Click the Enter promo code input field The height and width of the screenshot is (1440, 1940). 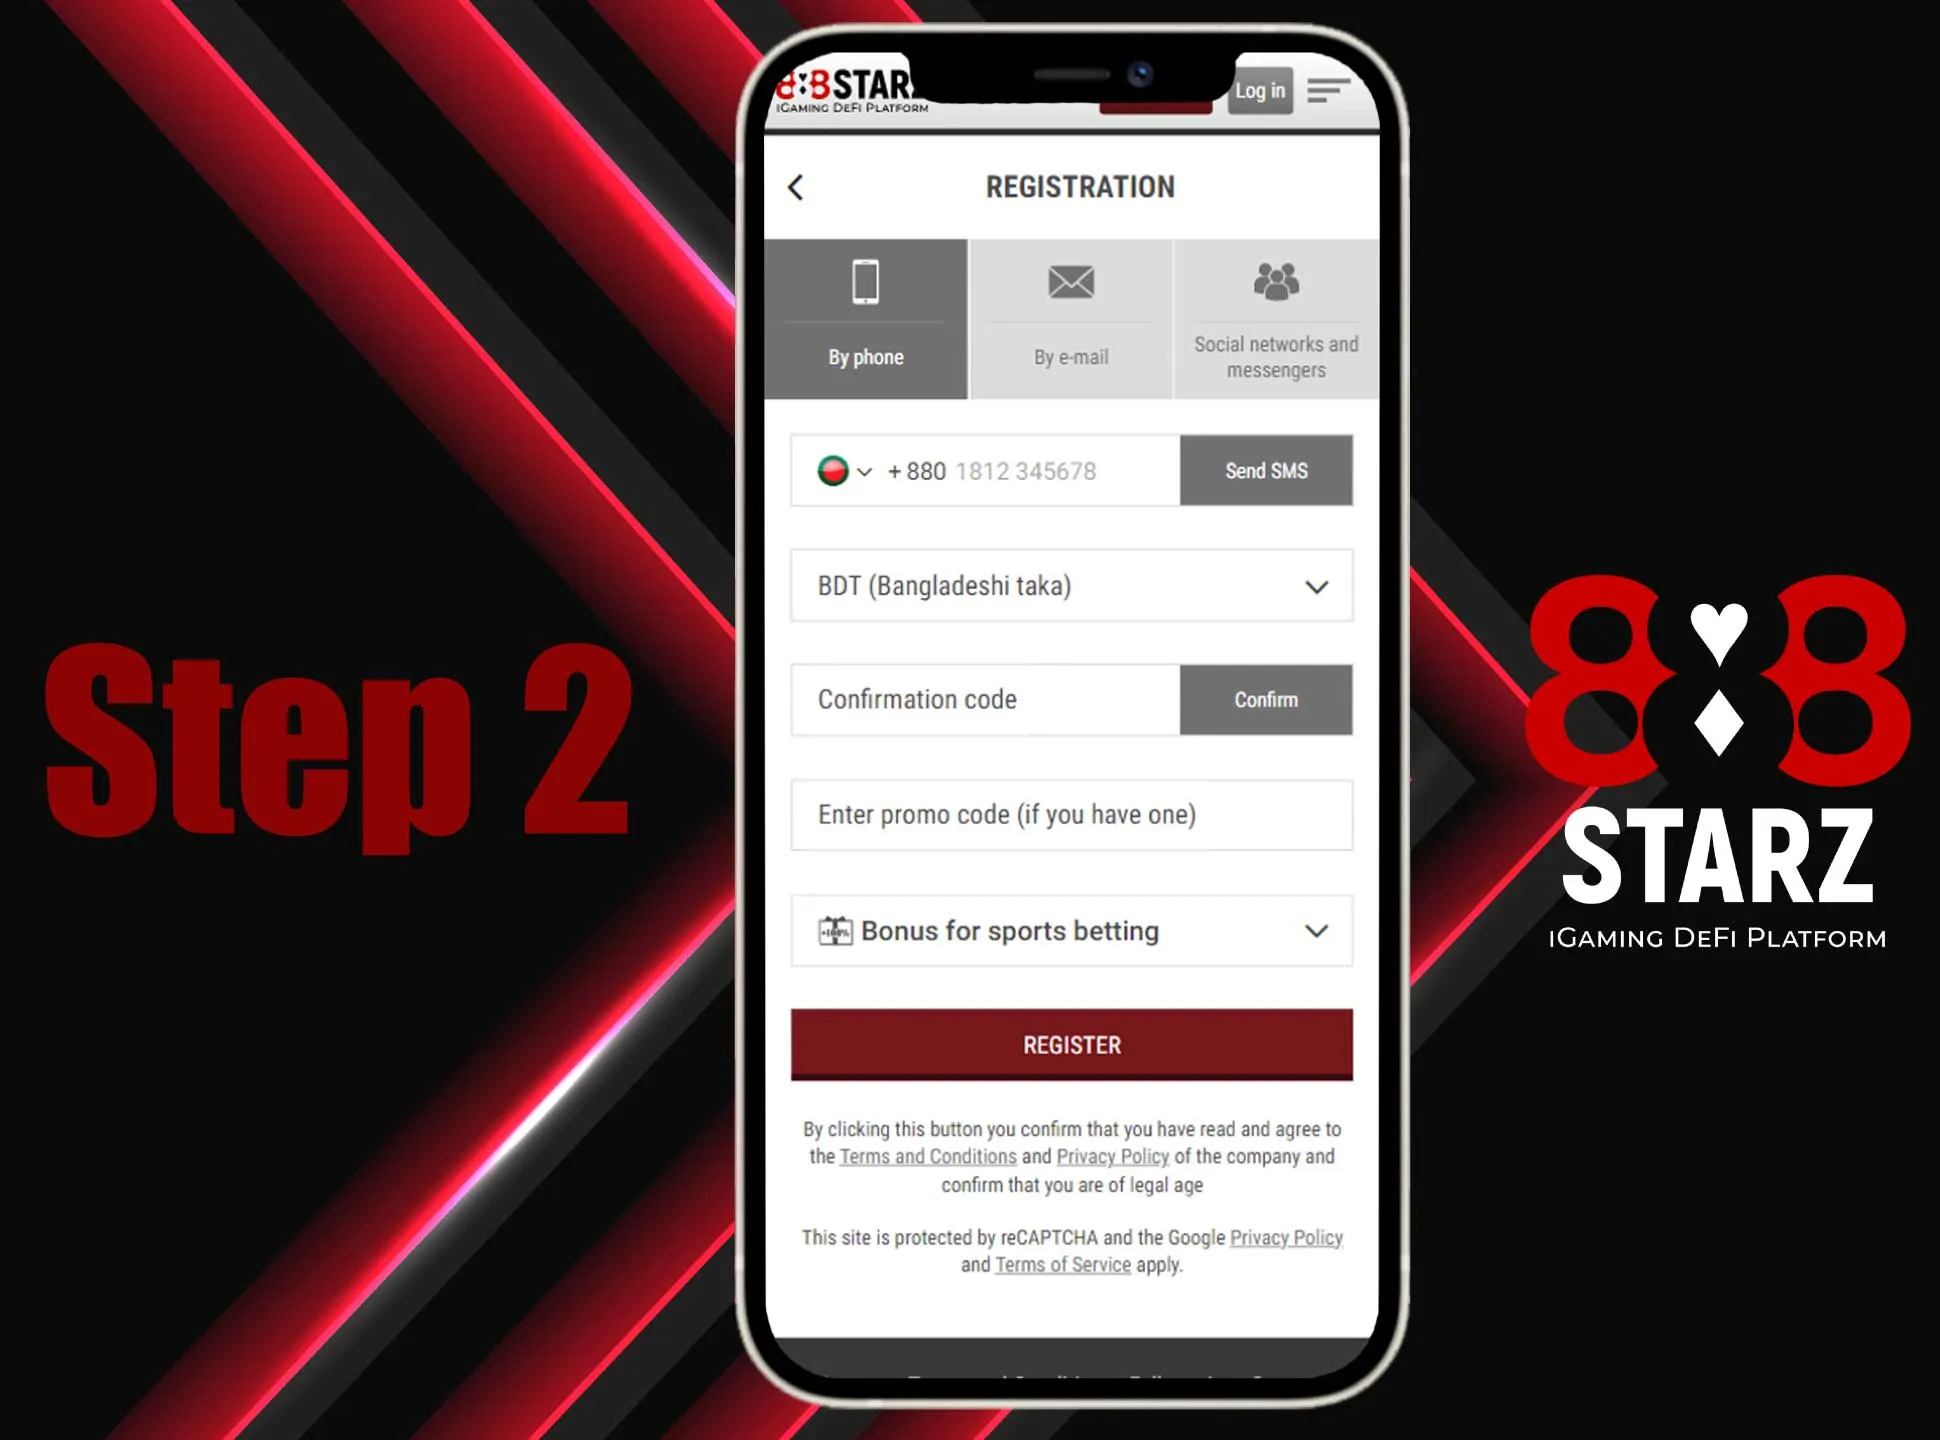pos(1068,814)
